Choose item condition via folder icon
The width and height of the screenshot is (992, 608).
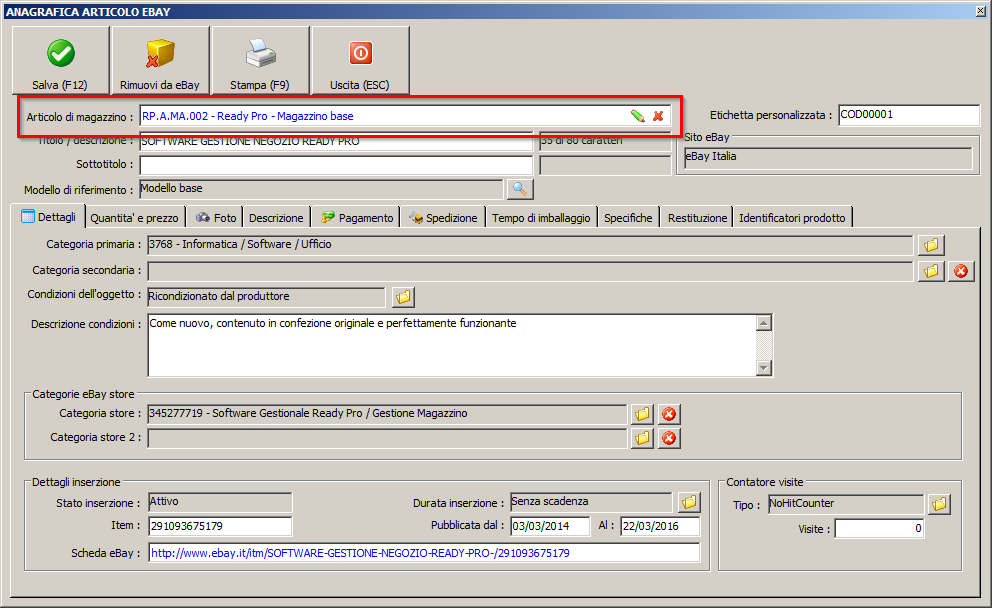[x=404, y=297]
